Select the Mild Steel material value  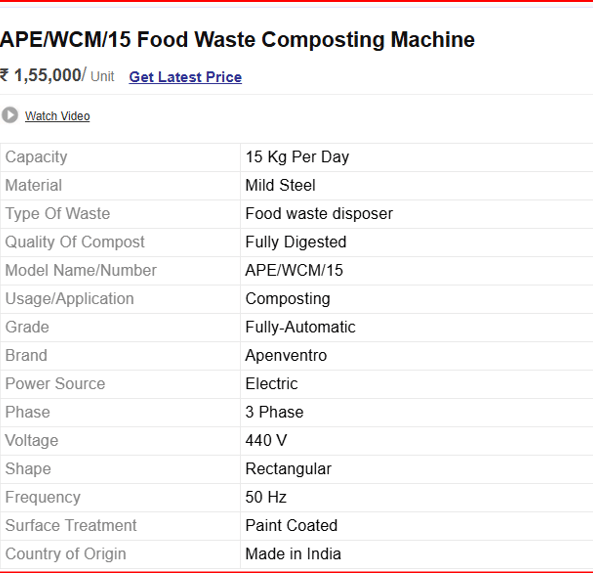(x=280, y=185)
